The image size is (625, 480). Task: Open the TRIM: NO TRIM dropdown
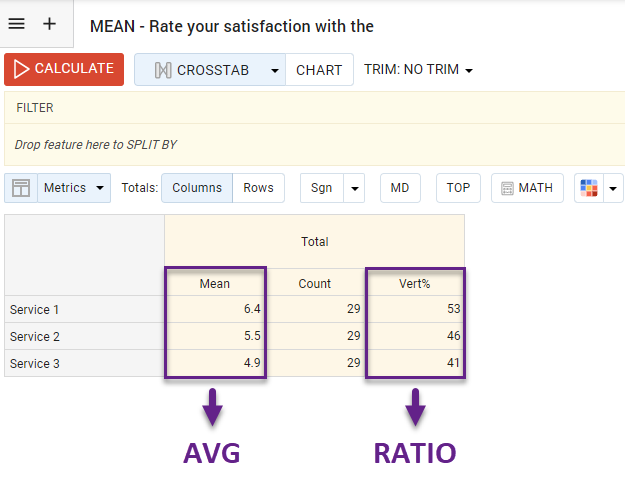(x=418, y=70)
